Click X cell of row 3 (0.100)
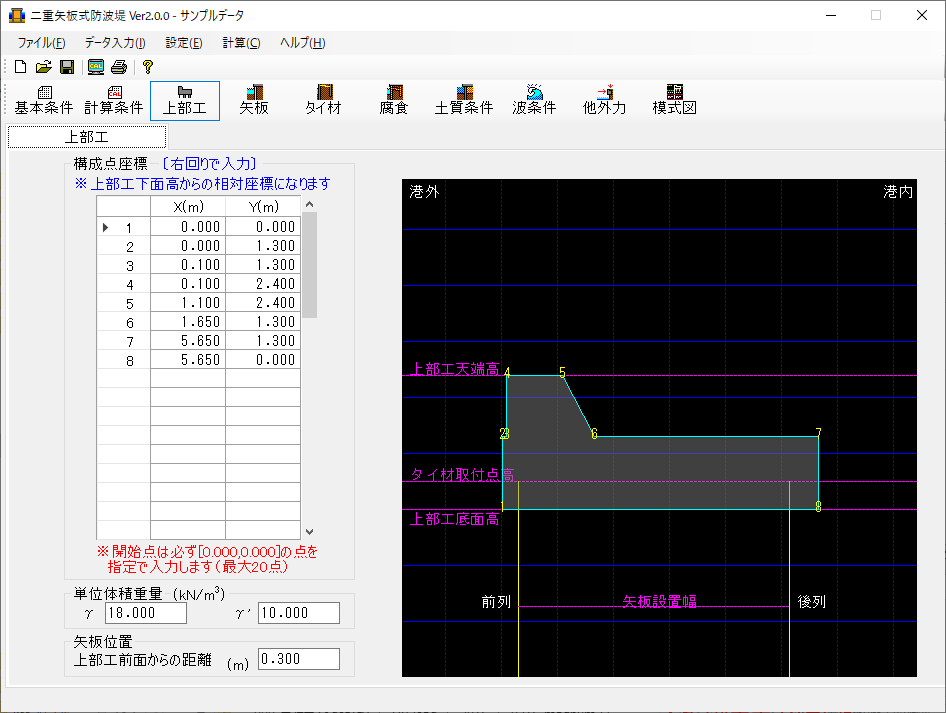 [188, 265]
